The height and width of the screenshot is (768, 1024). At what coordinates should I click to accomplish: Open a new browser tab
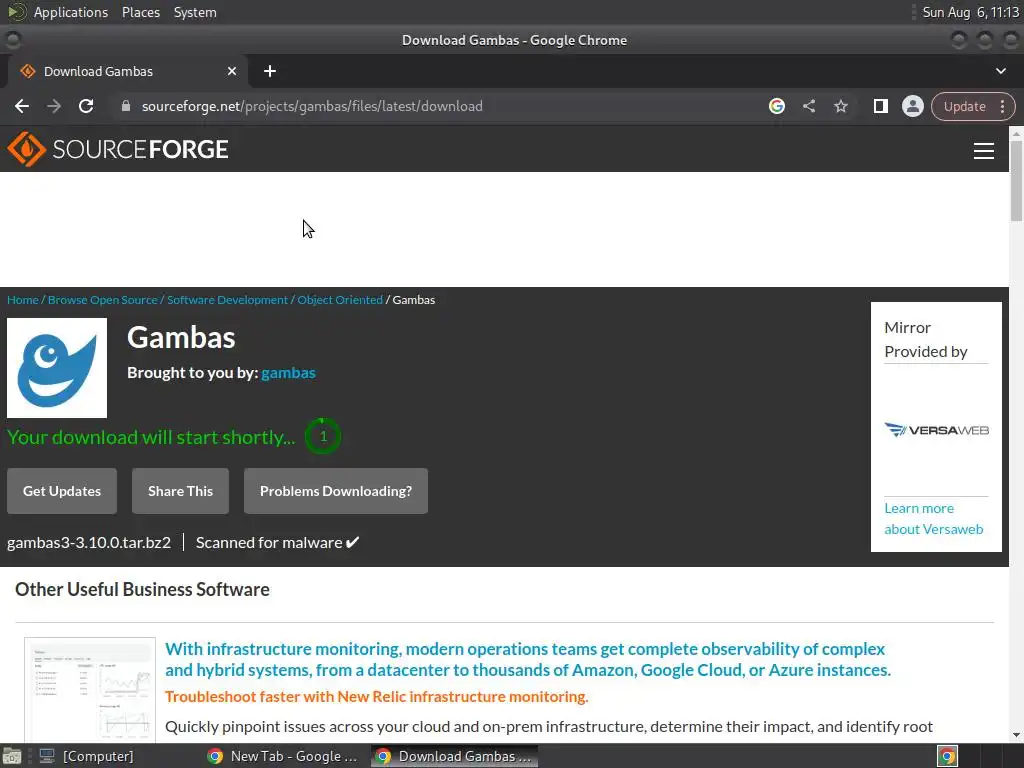coord(270,71)
